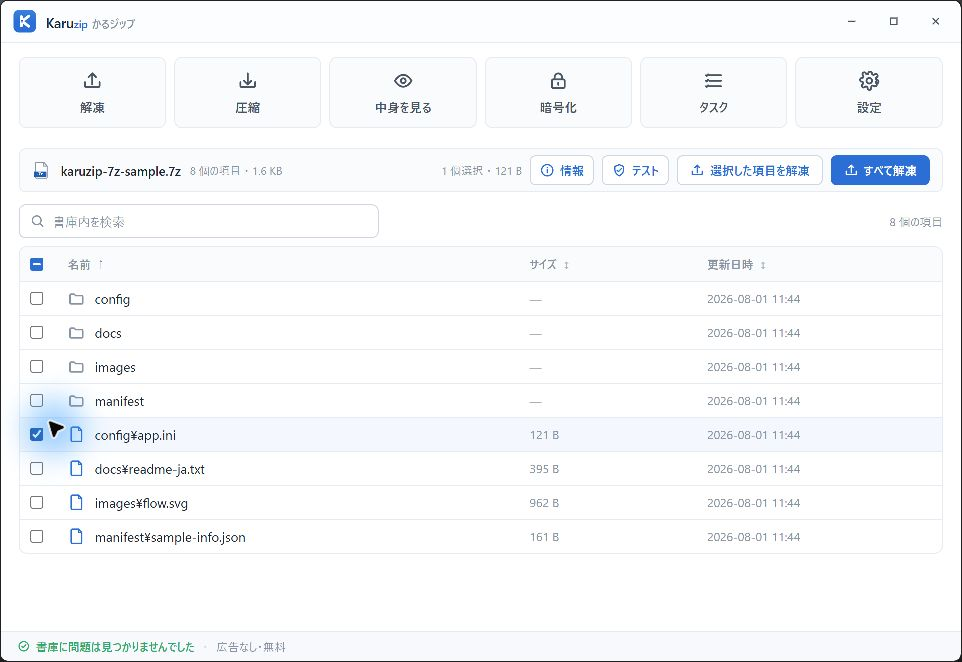Check the manifest folder checkbox
Viewport: 962px width, 662px height.
pos(36,400)
